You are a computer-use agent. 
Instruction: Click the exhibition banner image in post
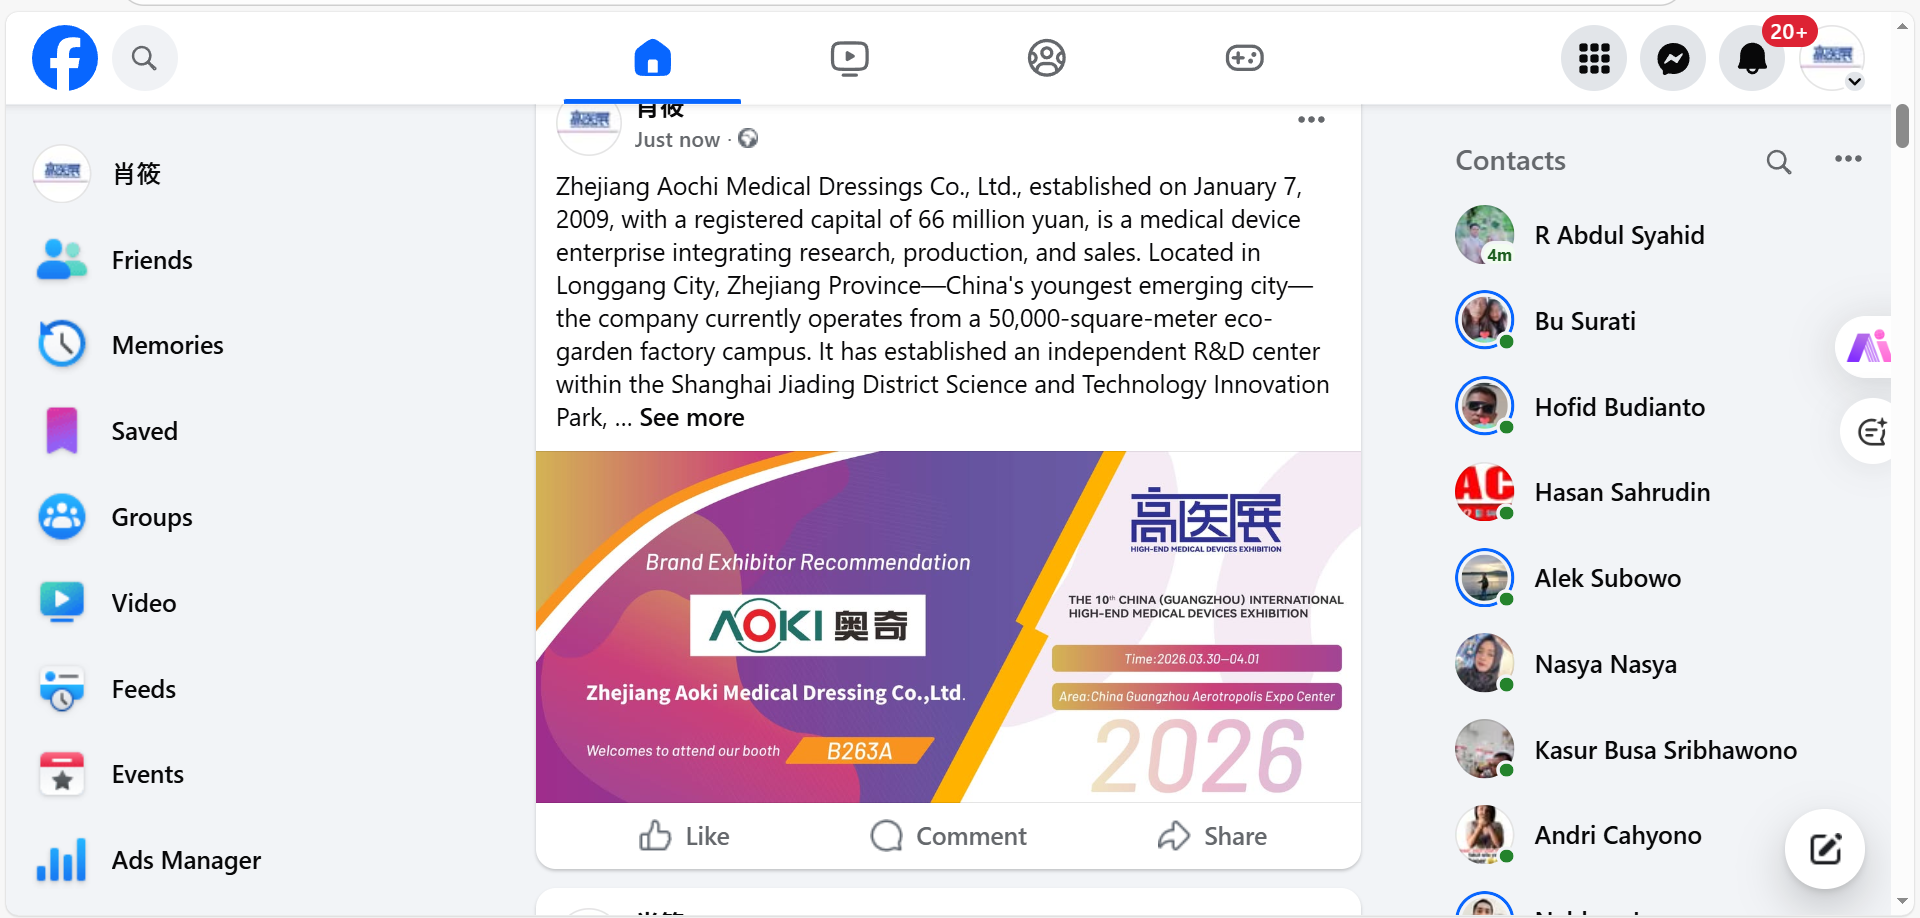coord(948,627)
